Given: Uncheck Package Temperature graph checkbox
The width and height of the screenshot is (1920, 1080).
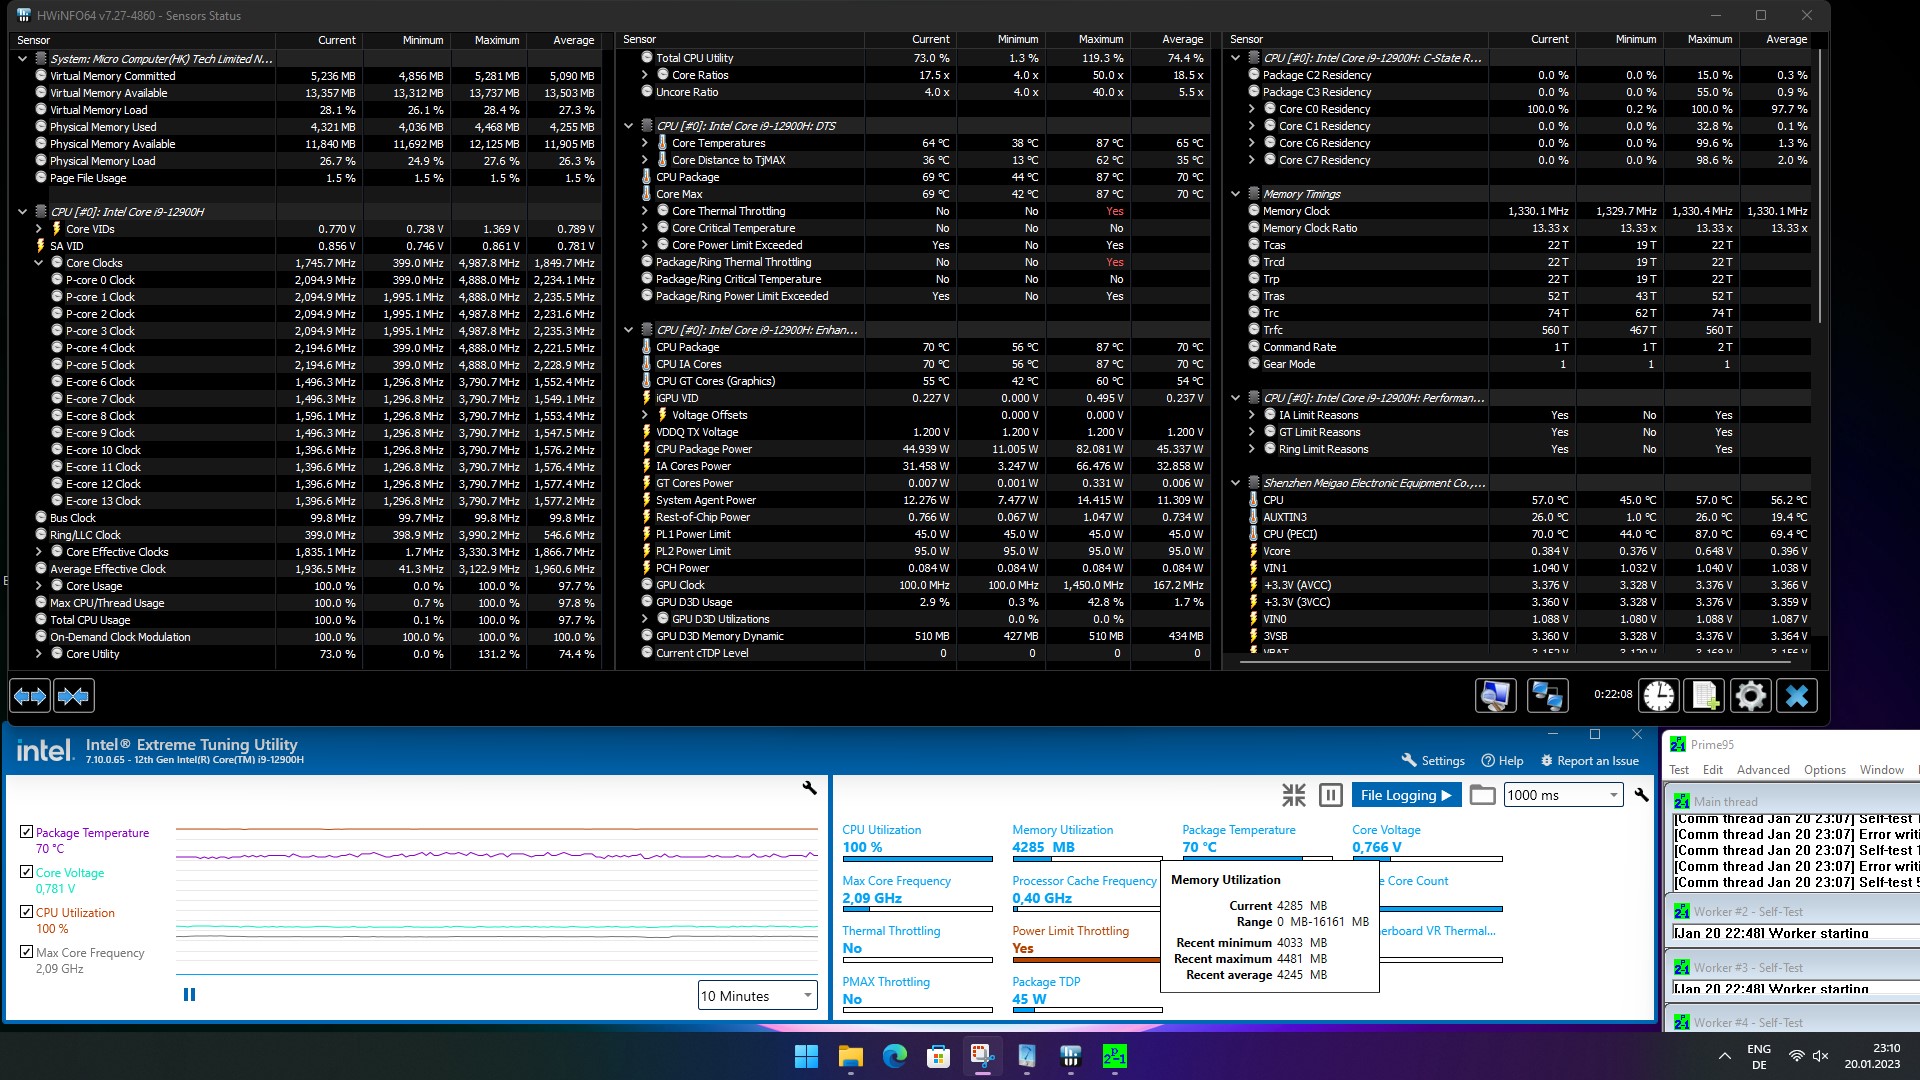Looking at the screenshot, I should coord(27,832).
